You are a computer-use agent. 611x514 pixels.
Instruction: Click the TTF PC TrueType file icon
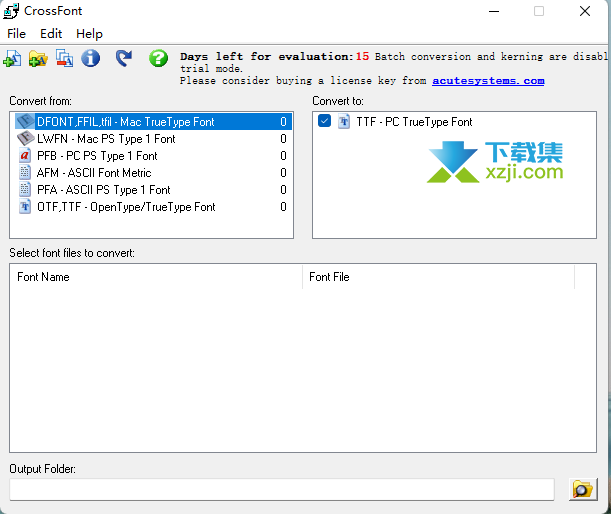(343, 122)
